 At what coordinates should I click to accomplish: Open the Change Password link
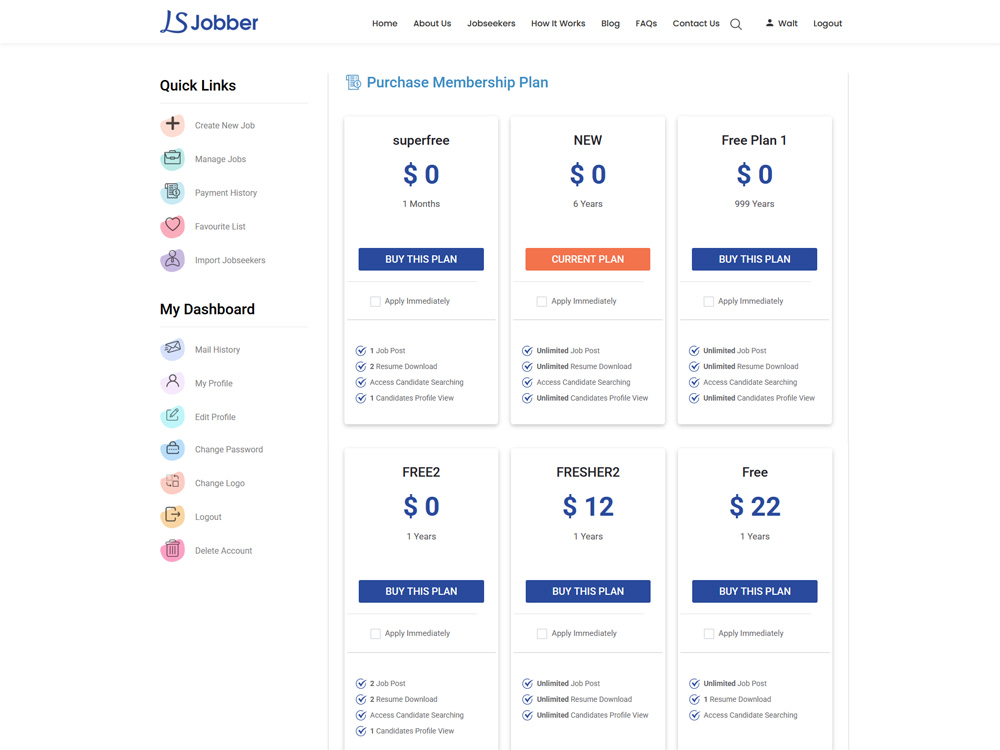(x=228, y=450)
